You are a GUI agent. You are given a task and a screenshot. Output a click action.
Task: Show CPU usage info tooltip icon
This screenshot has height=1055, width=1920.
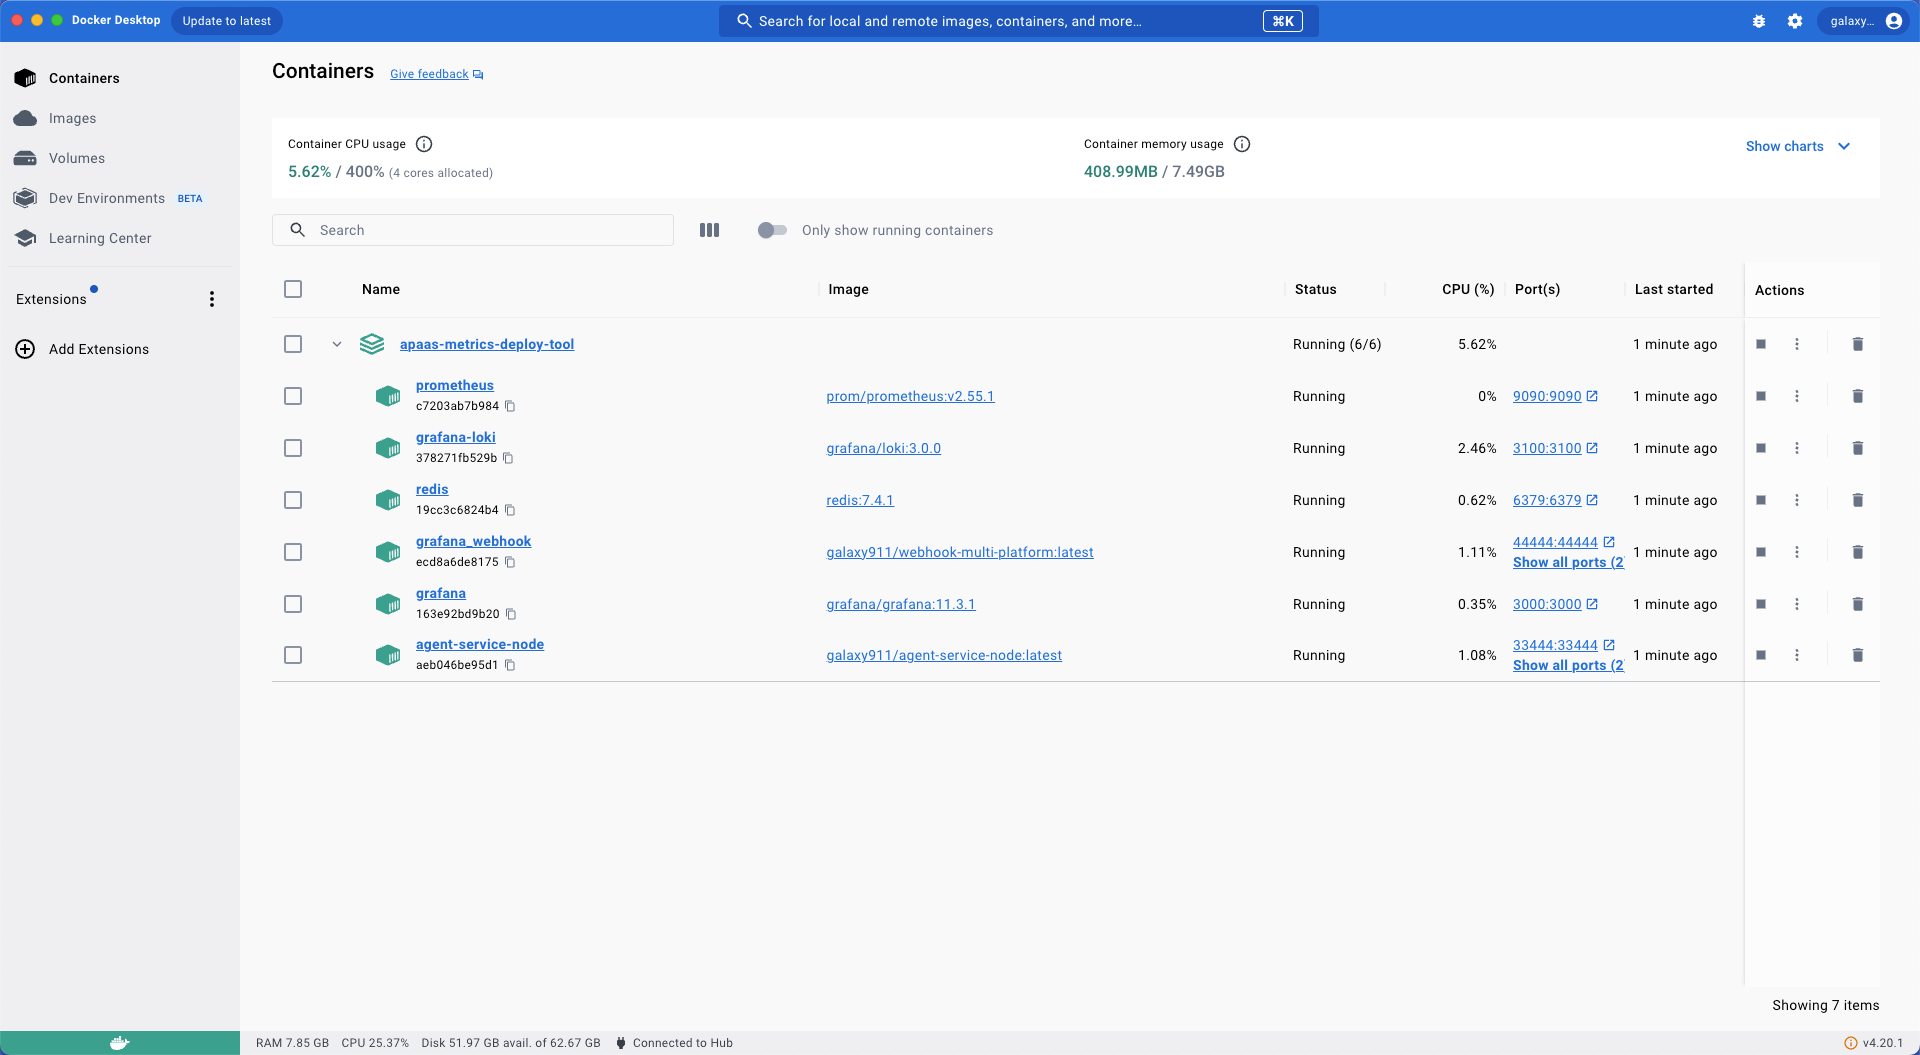click(424, 144)
